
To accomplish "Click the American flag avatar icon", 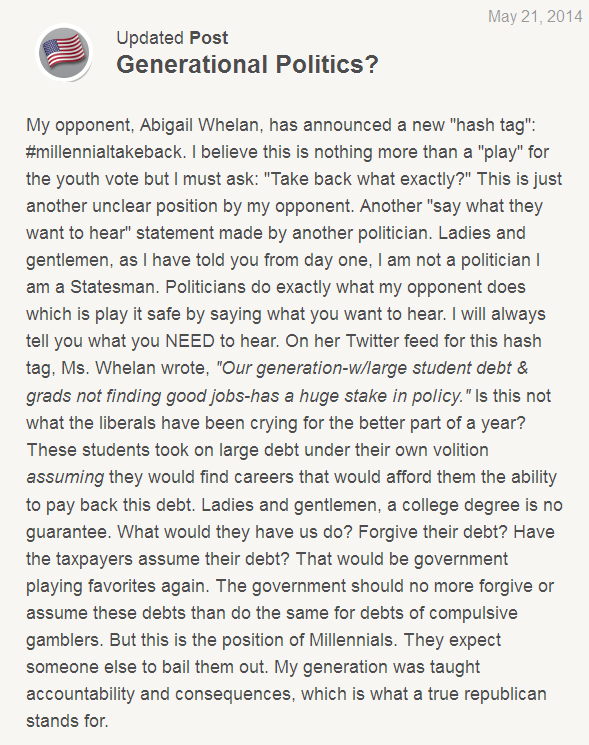I will click(64, 52).
